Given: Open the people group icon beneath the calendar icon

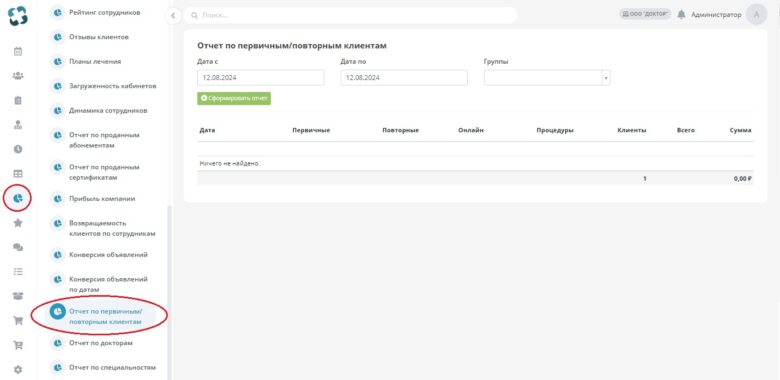Looking at the screenshot, I should 18,76.
